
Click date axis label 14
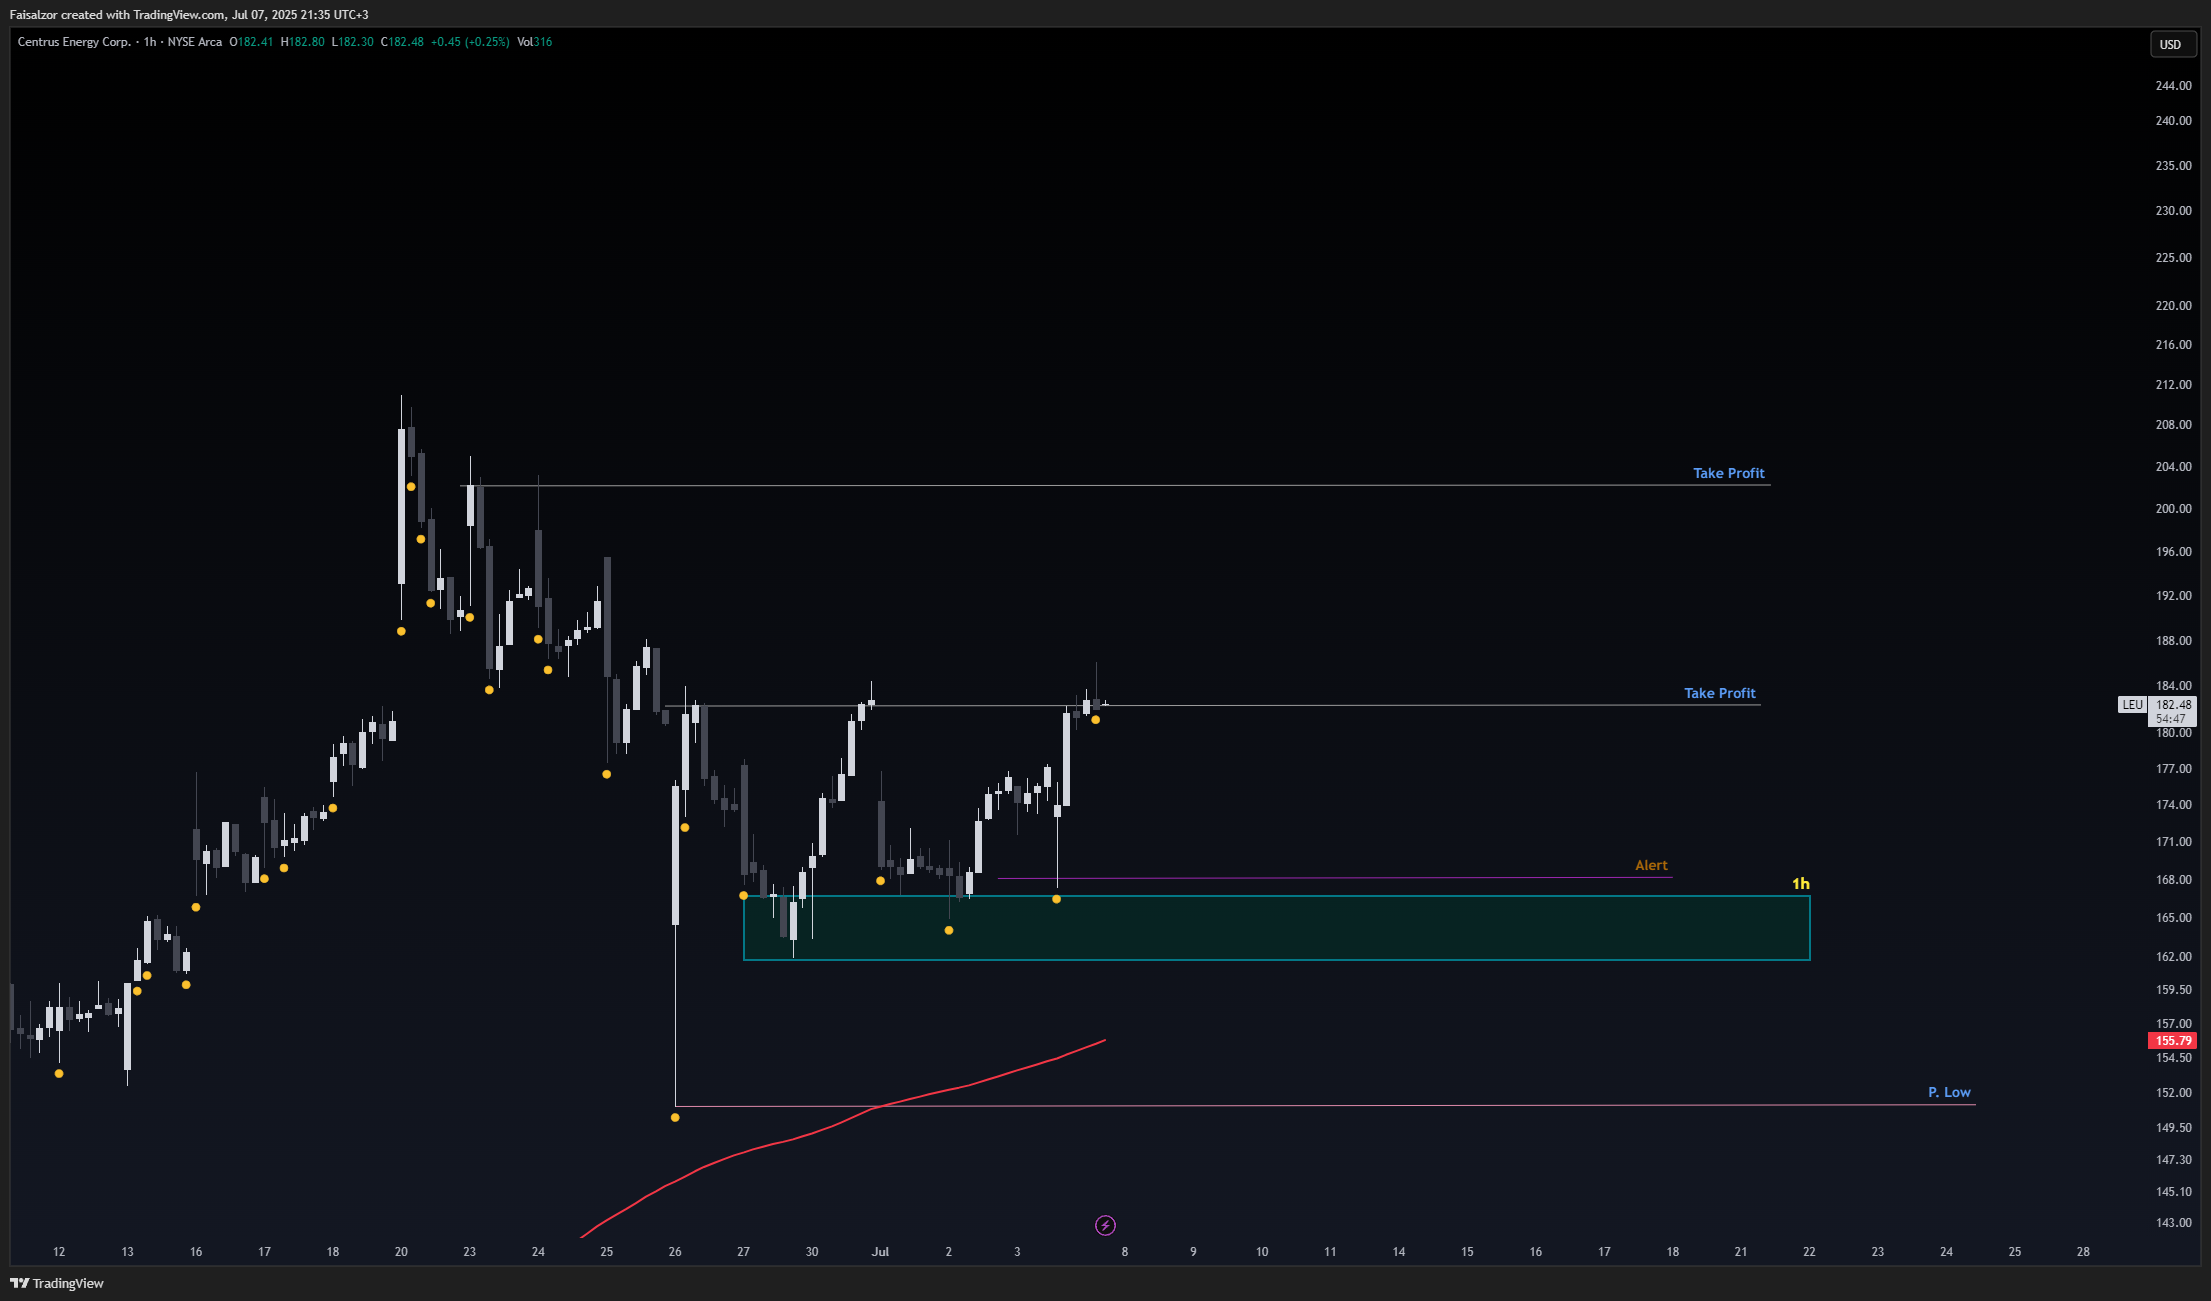[1399, 1252]
